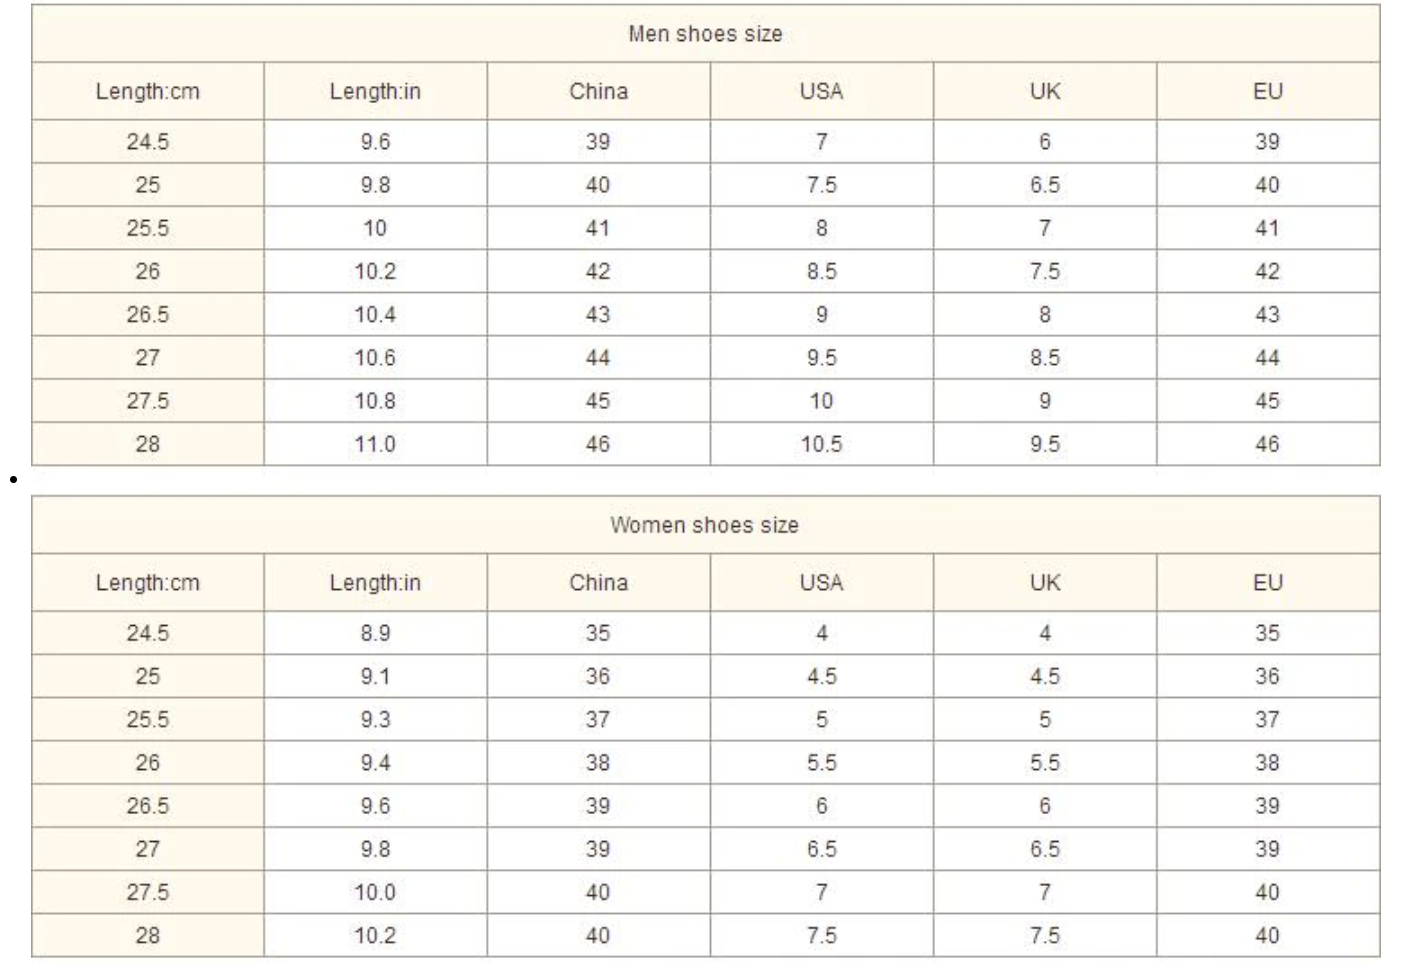This screenshot has width=1410, height=978.
Task: Click the Women length 10.0 inches cell
Action: tap(375, 892)
